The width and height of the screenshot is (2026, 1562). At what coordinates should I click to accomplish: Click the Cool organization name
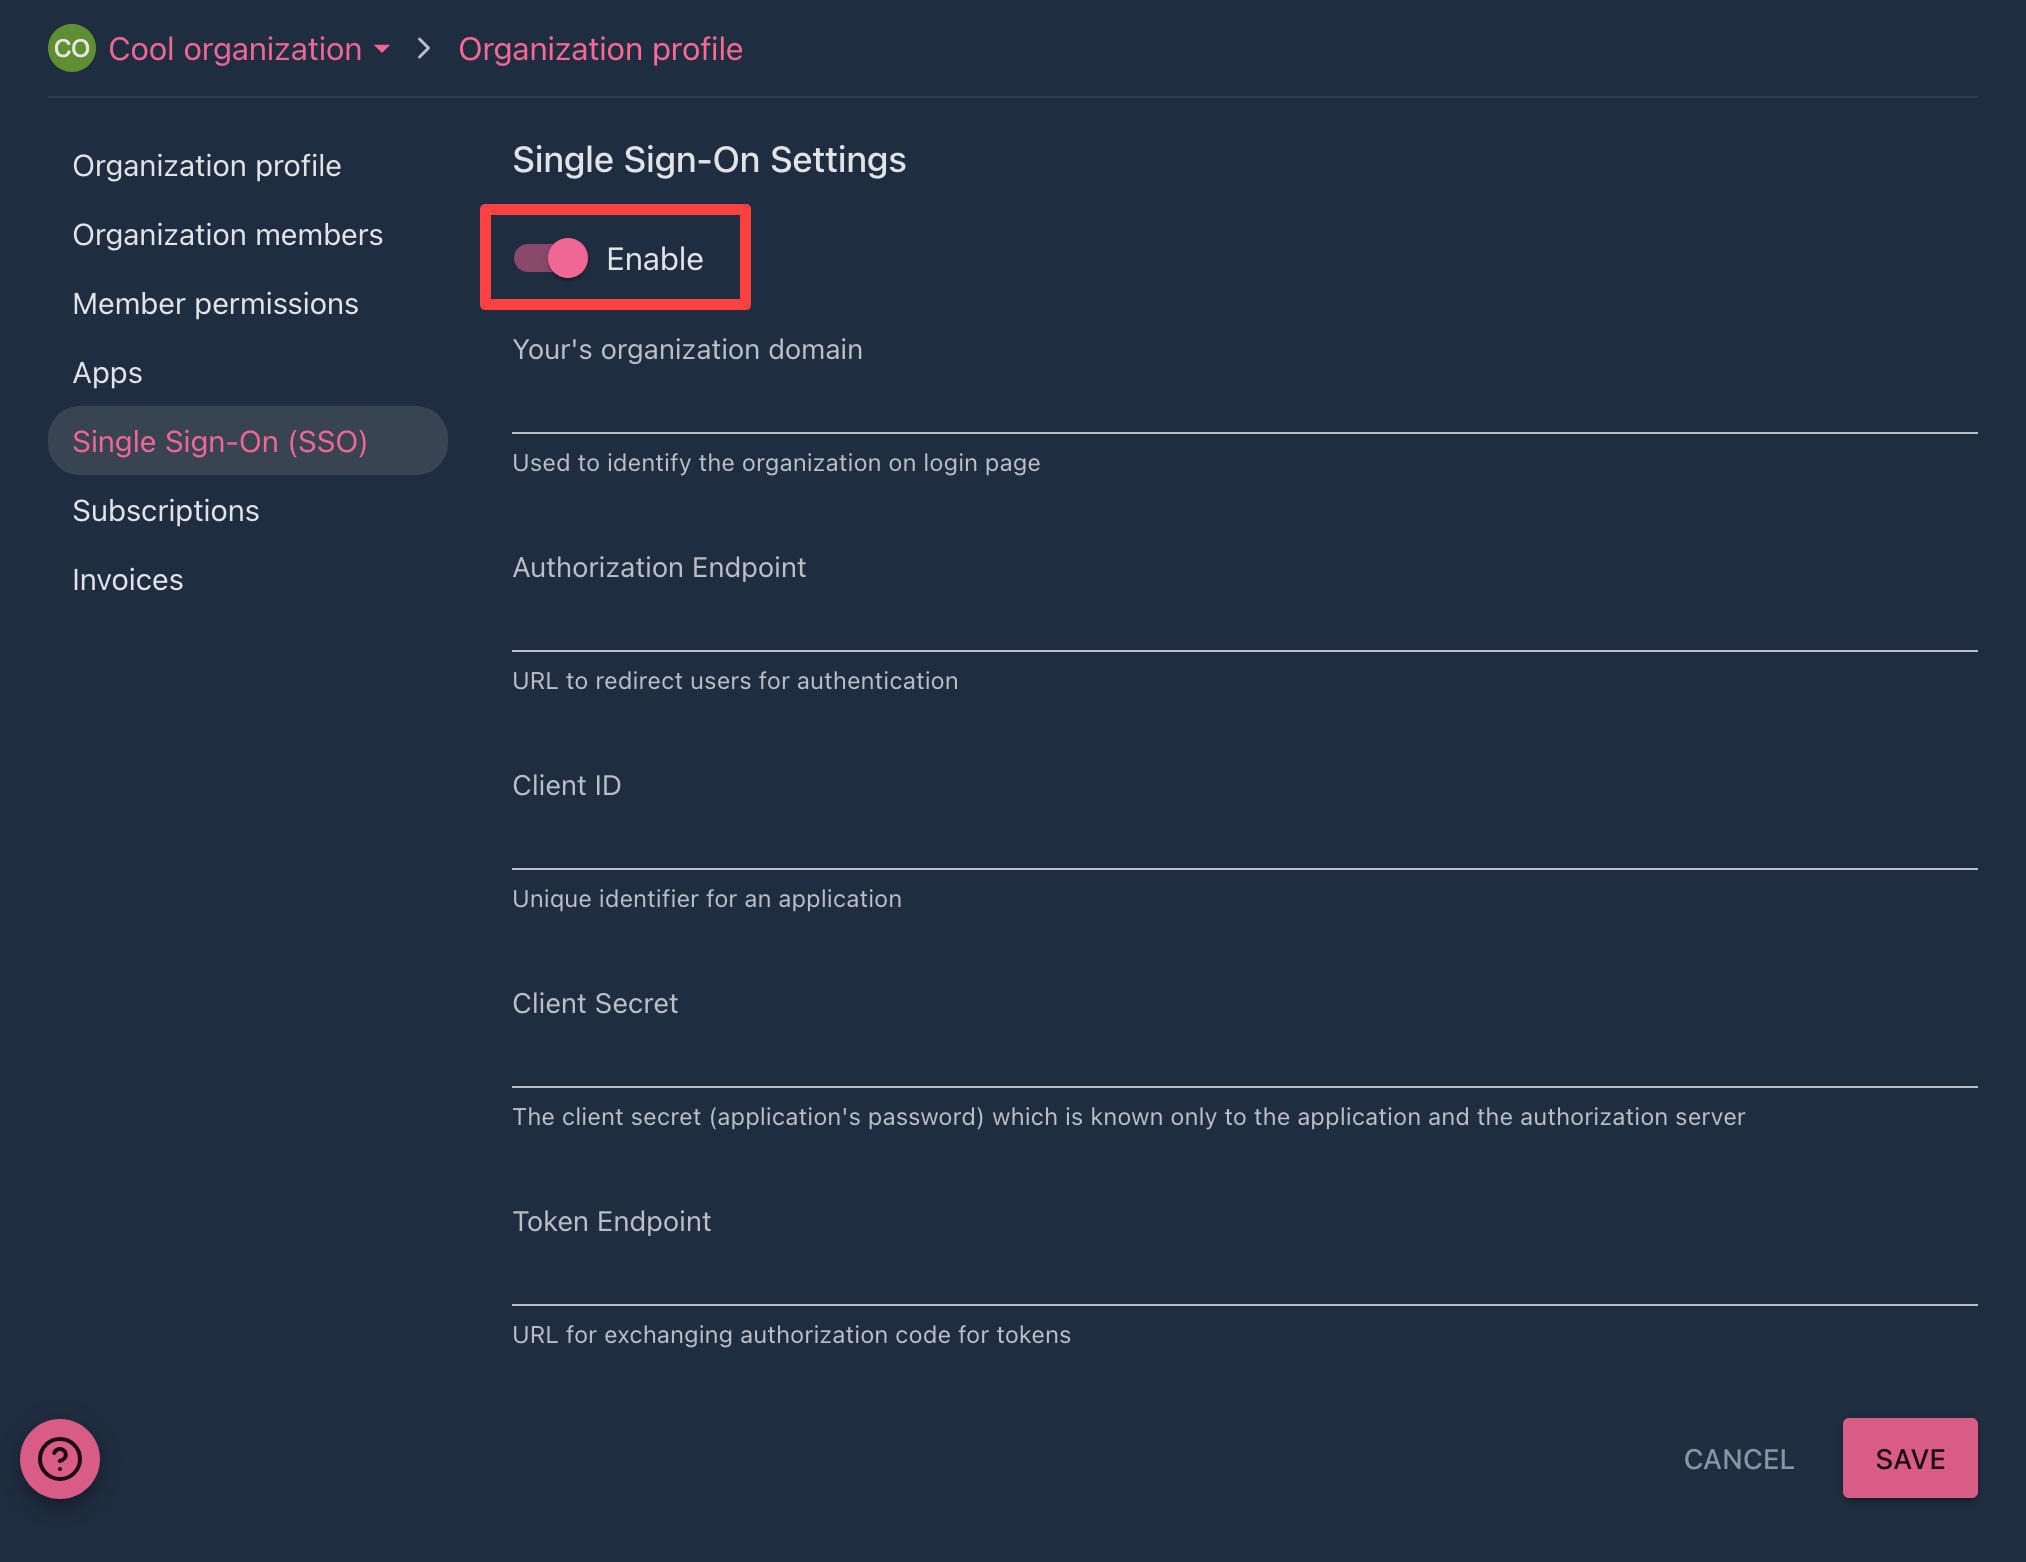click(x=235, y=49)
